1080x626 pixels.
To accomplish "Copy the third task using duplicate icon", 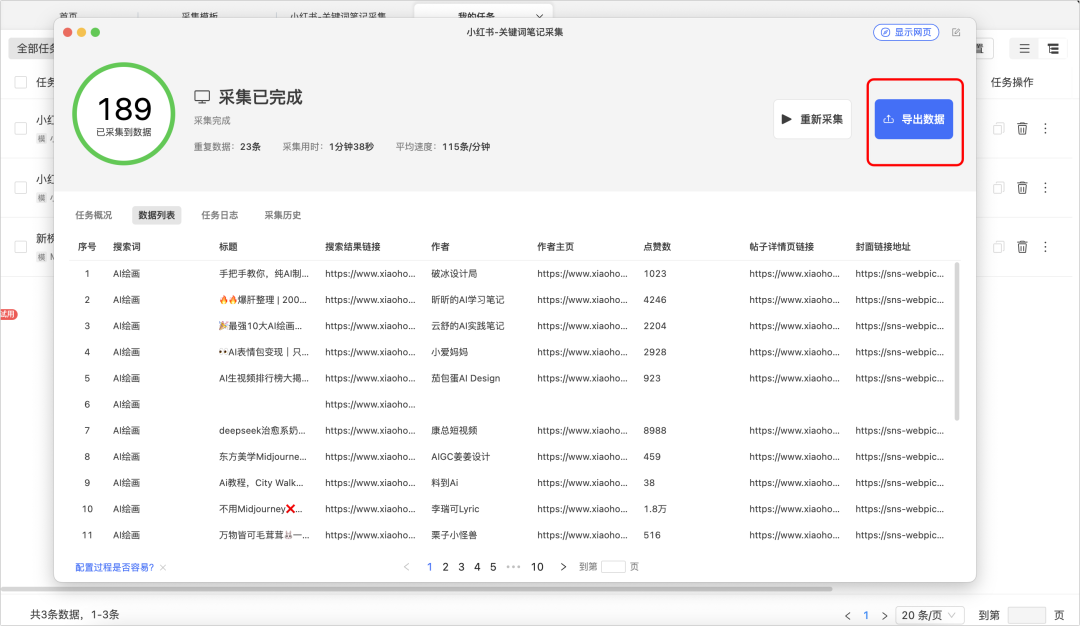I will tap(998, 247).
